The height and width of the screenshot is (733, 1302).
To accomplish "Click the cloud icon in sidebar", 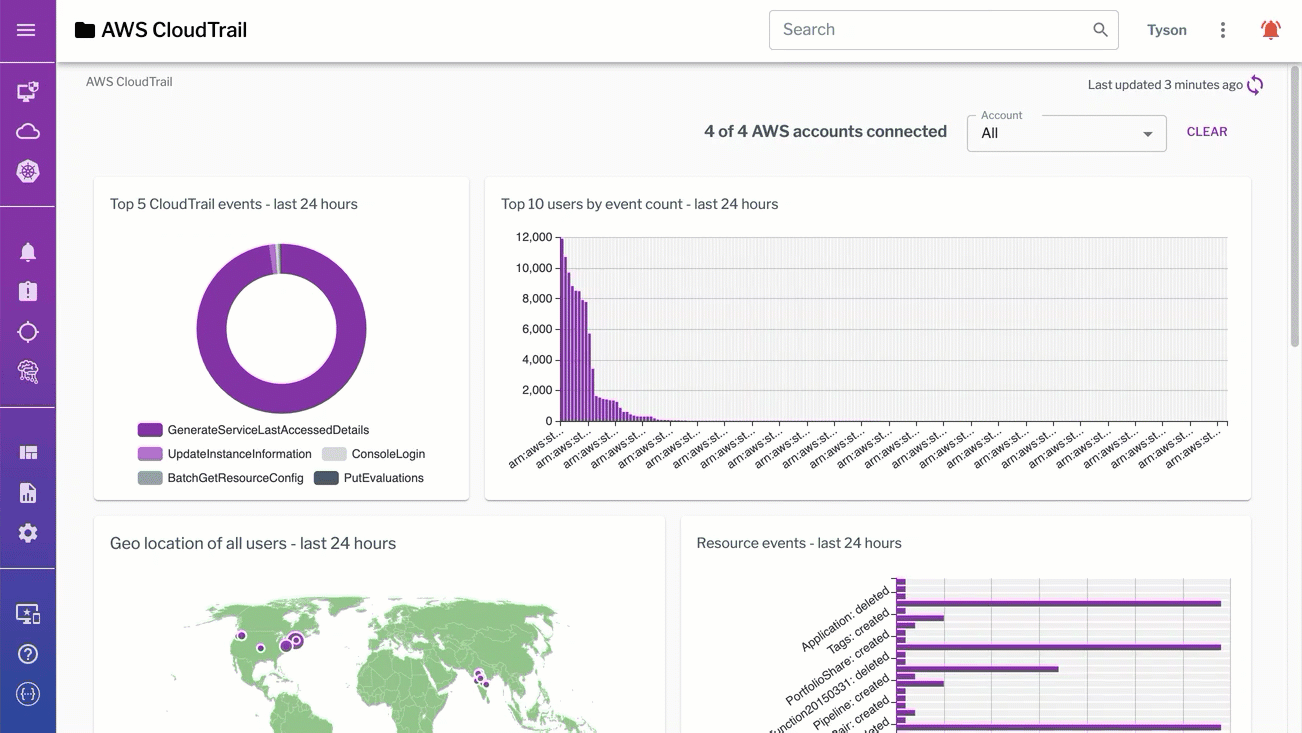I will [28, 132].
